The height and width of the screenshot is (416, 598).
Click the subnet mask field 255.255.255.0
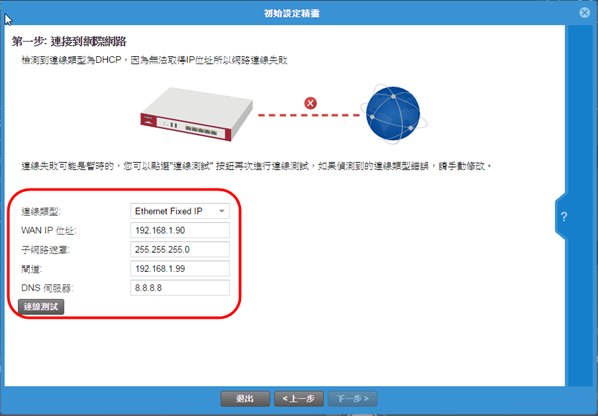[180, 249]
